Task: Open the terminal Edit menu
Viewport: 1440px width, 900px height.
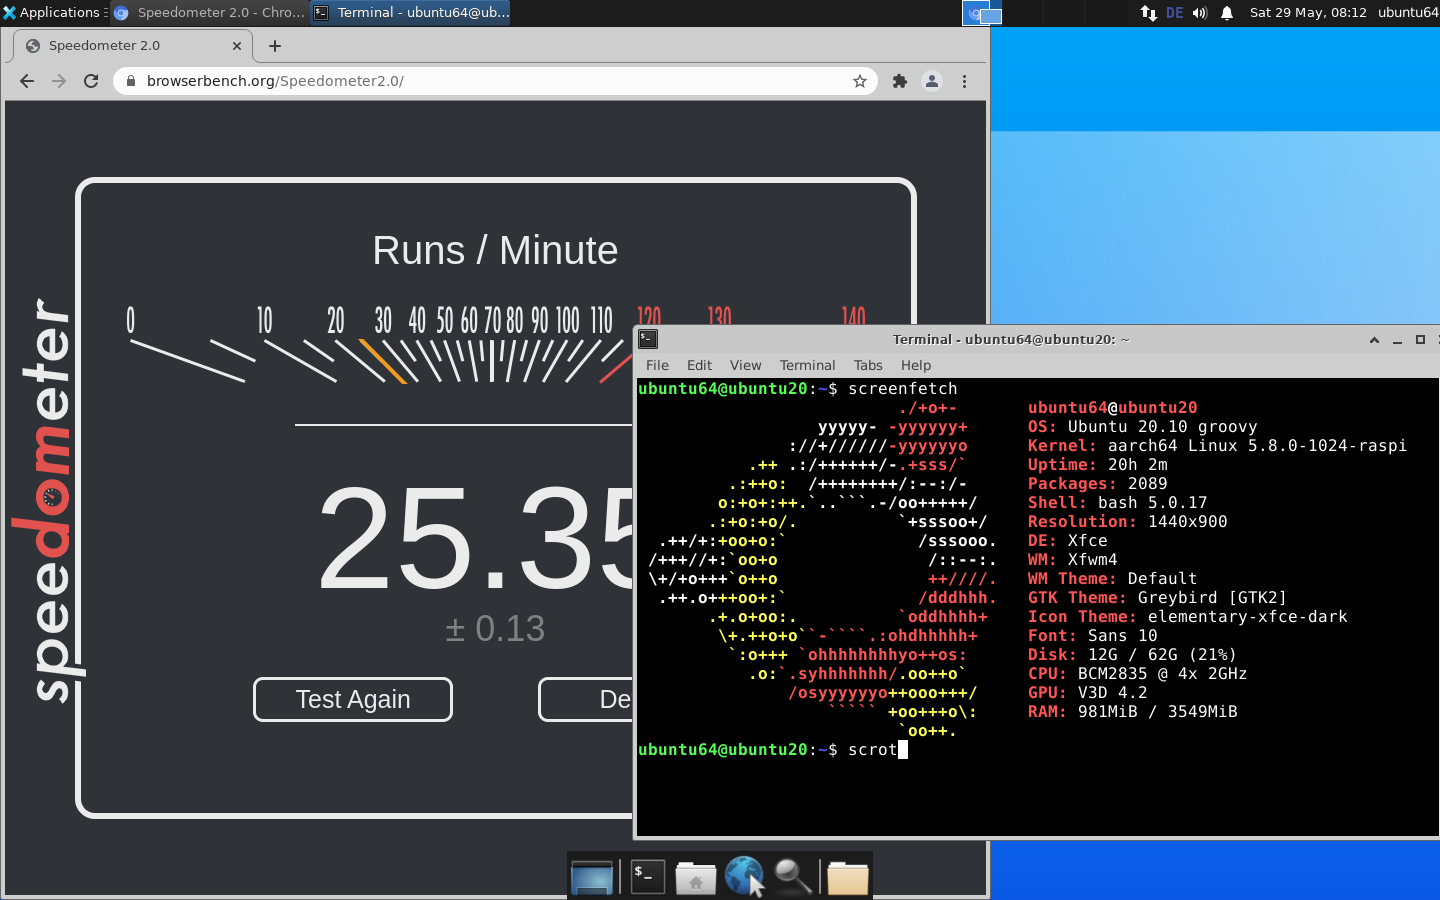Action: [x=699, y=365]
